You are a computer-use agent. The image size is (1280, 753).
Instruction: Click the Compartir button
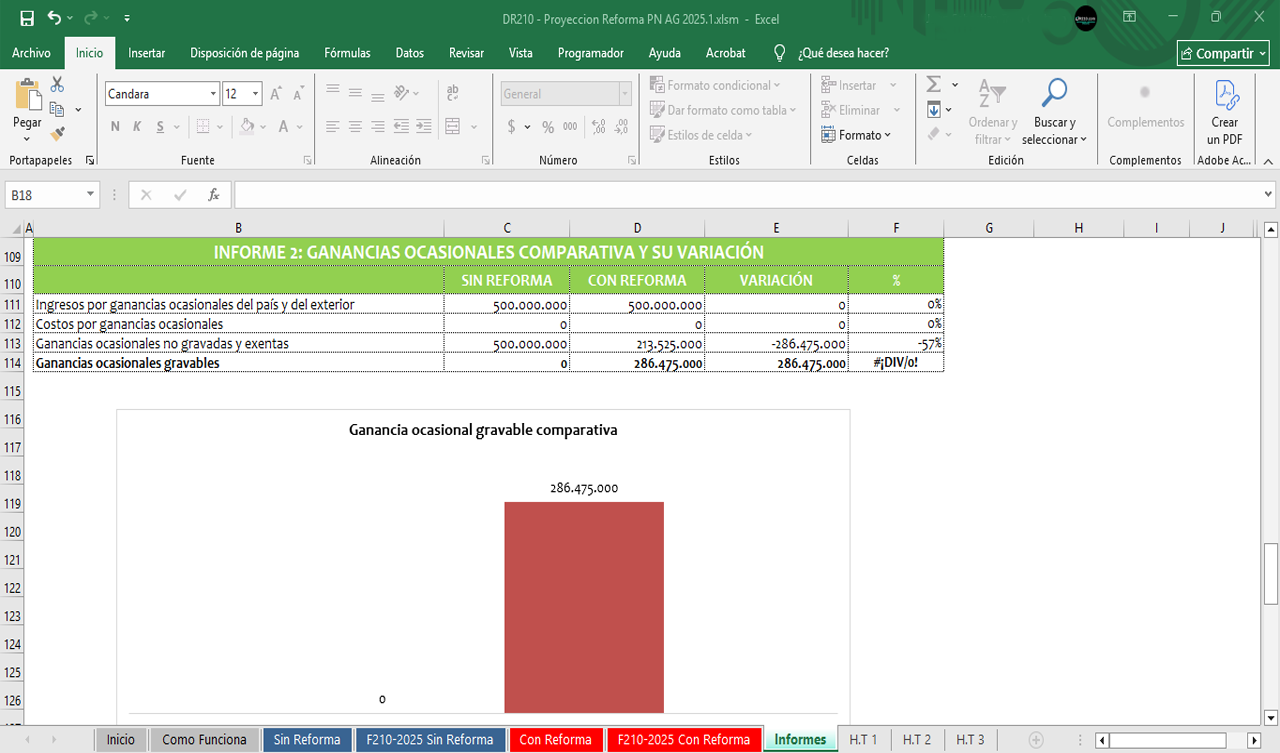1223,53
